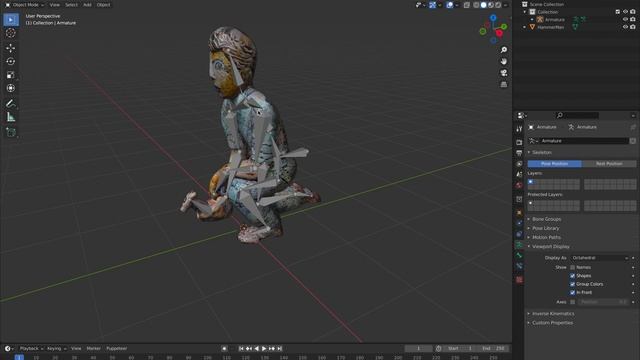
Task: Open the Tool properties tab
Action: 519,129
